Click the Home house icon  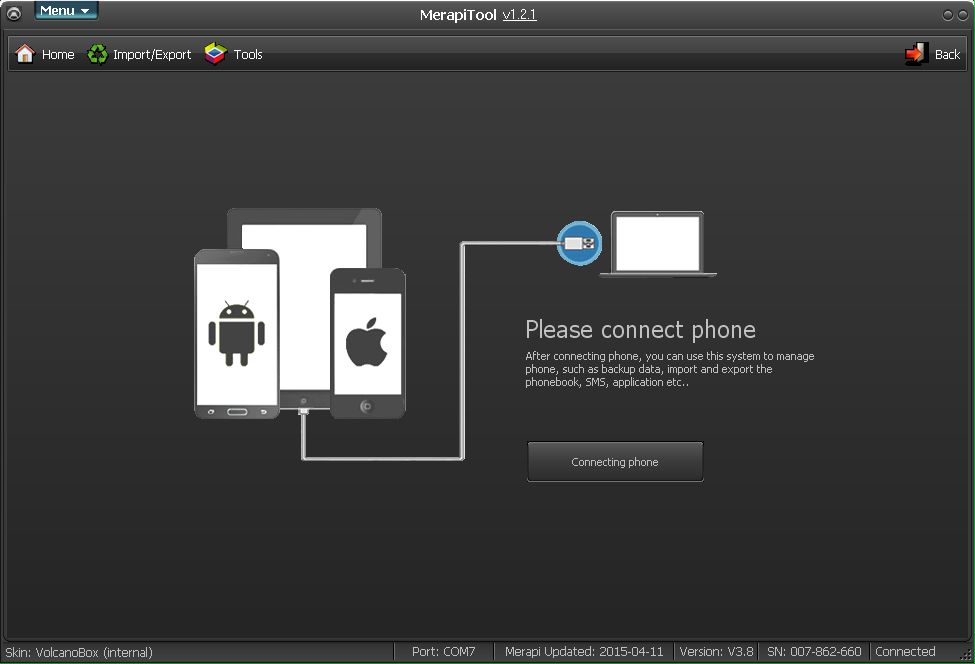click(25, 53)
